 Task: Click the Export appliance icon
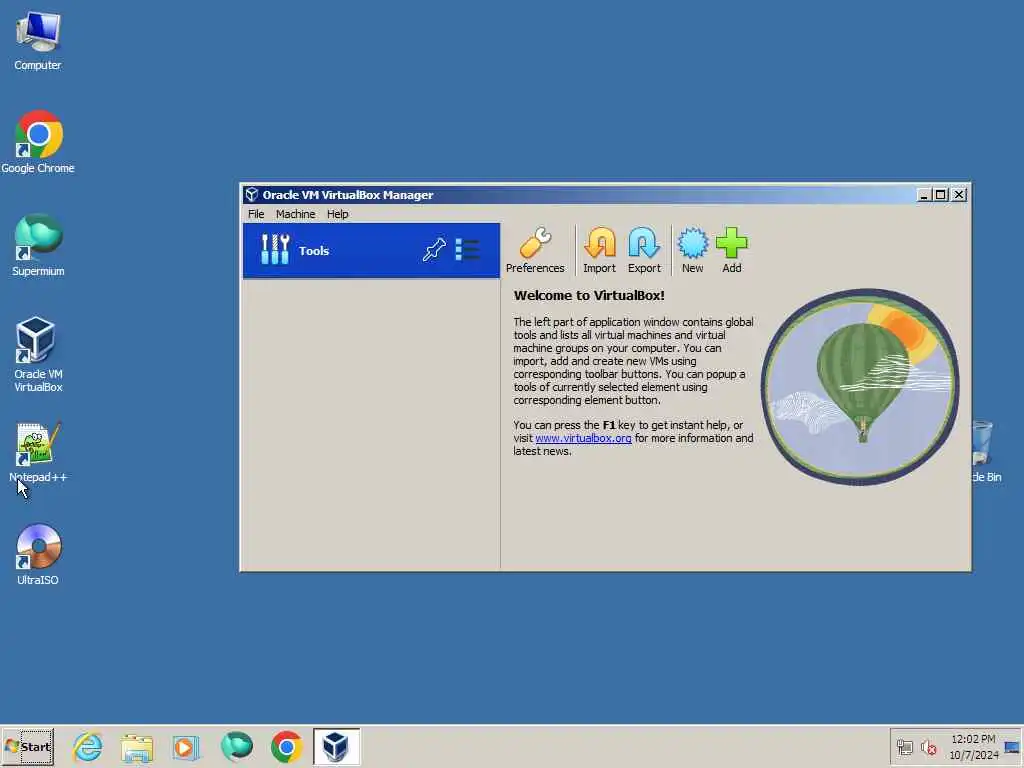644,251
